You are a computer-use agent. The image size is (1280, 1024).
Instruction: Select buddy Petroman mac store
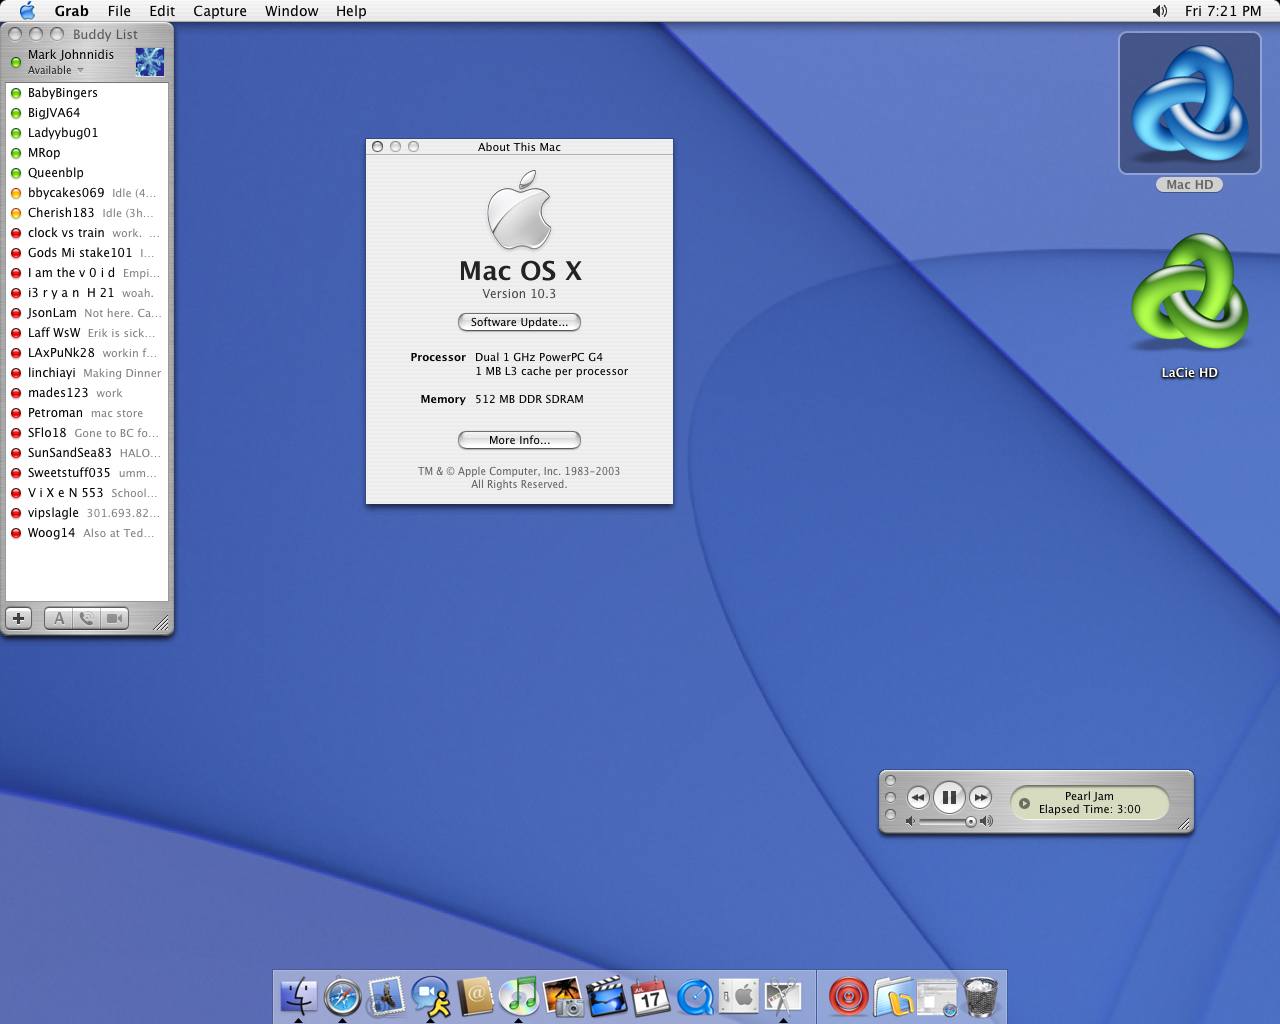pyautogui.click(x=87, y=413)
